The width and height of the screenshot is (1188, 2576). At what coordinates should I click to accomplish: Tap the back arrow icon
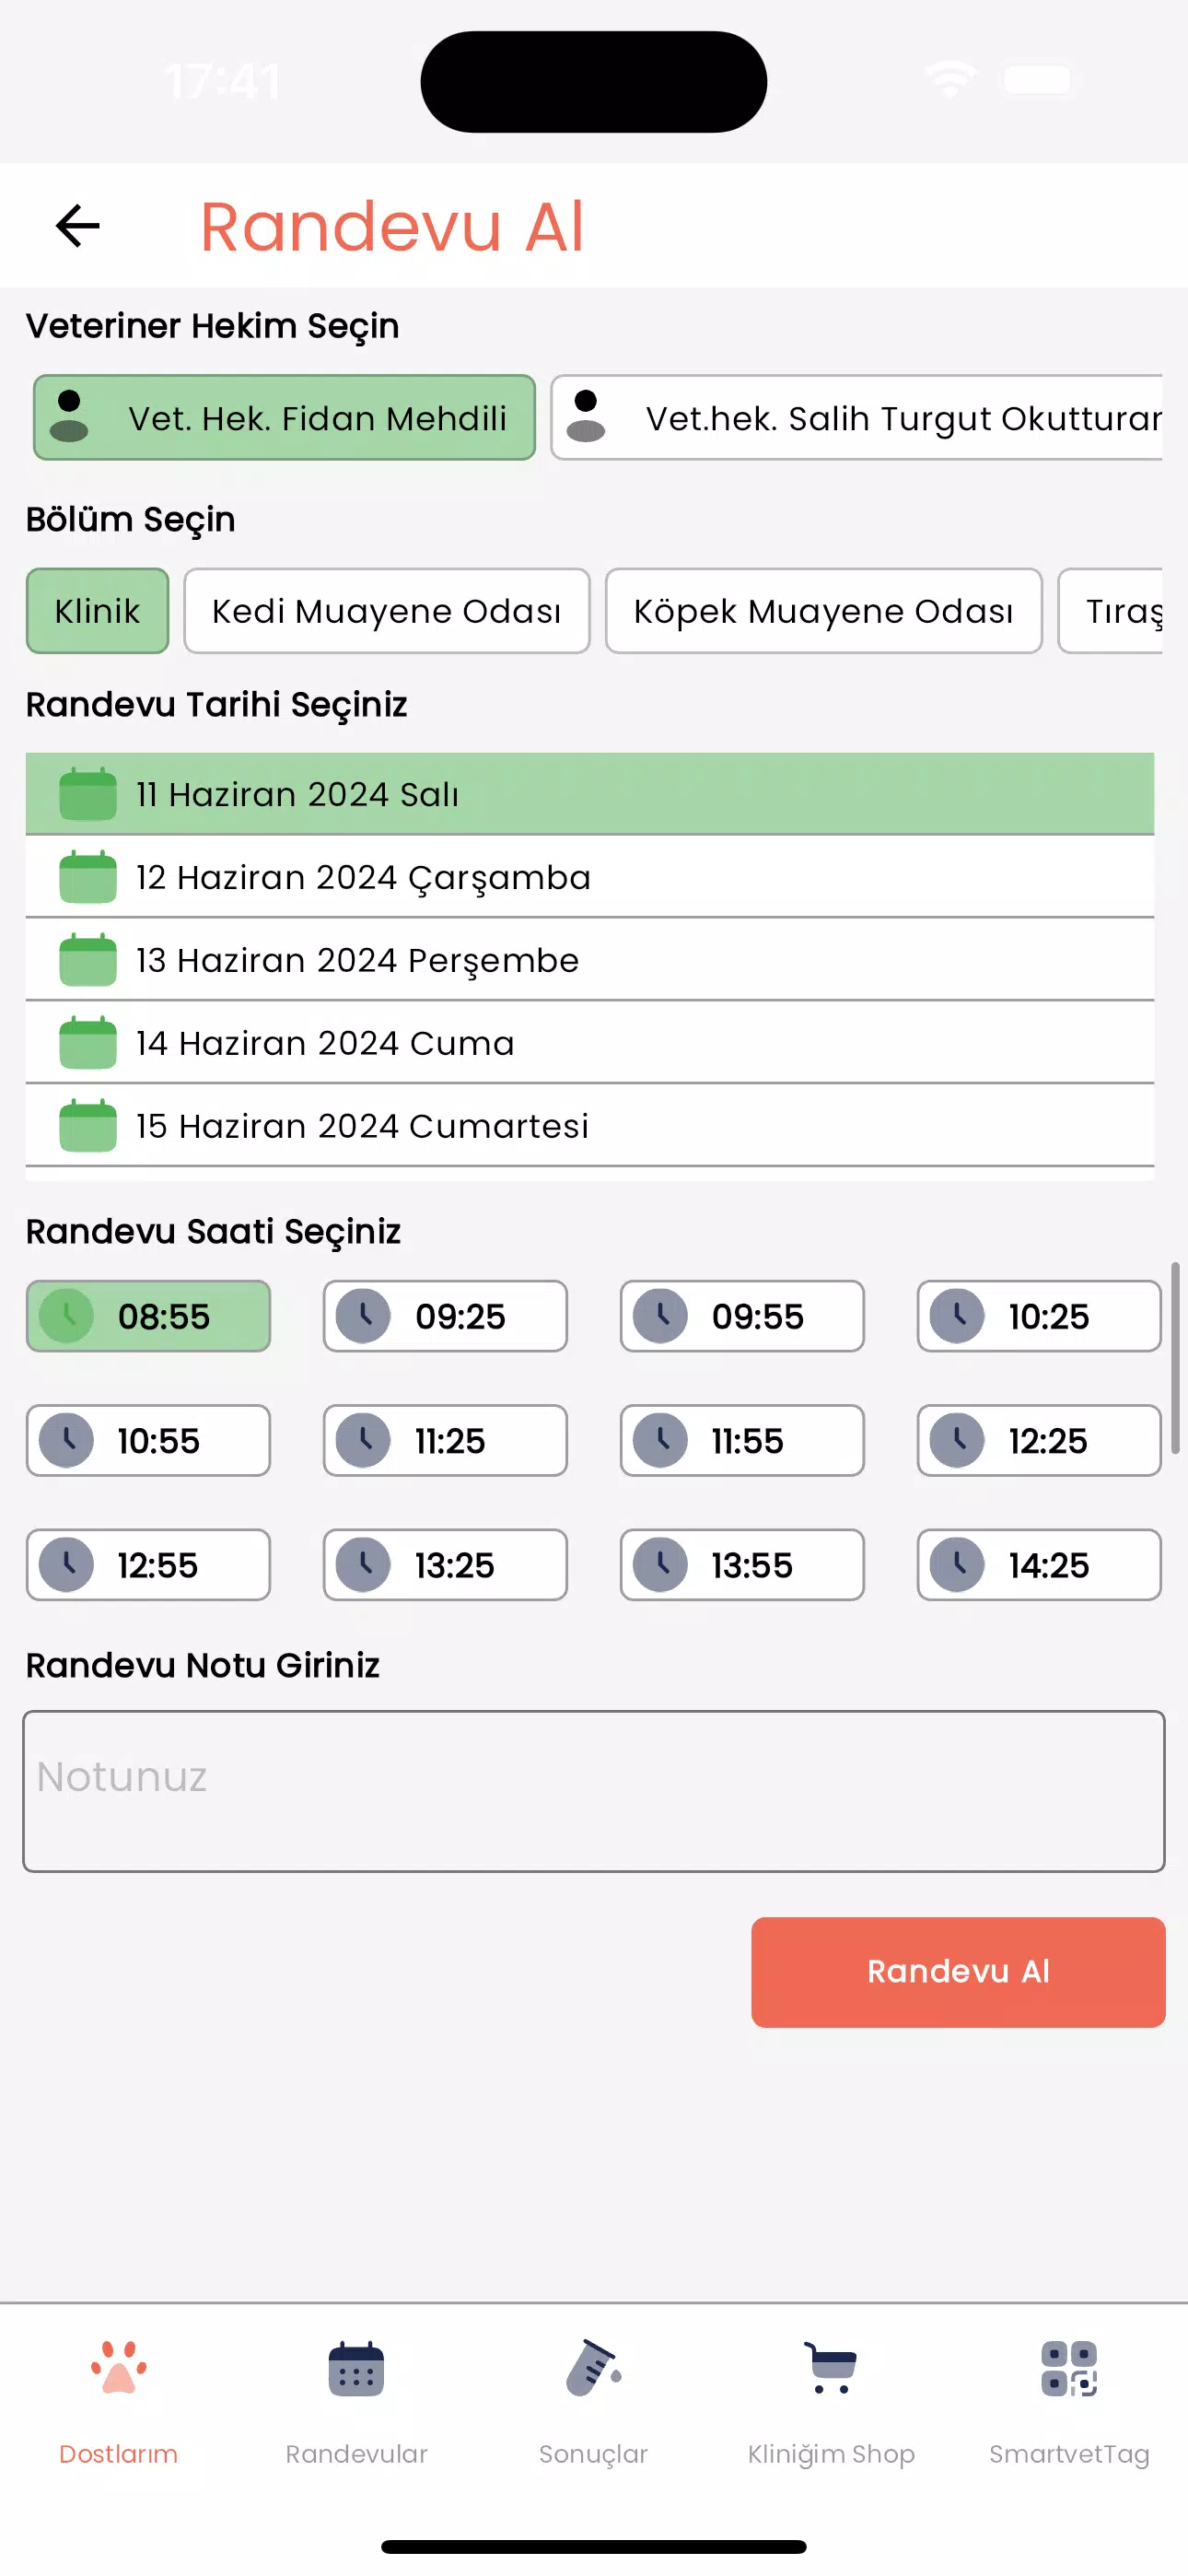pos(77,226)
